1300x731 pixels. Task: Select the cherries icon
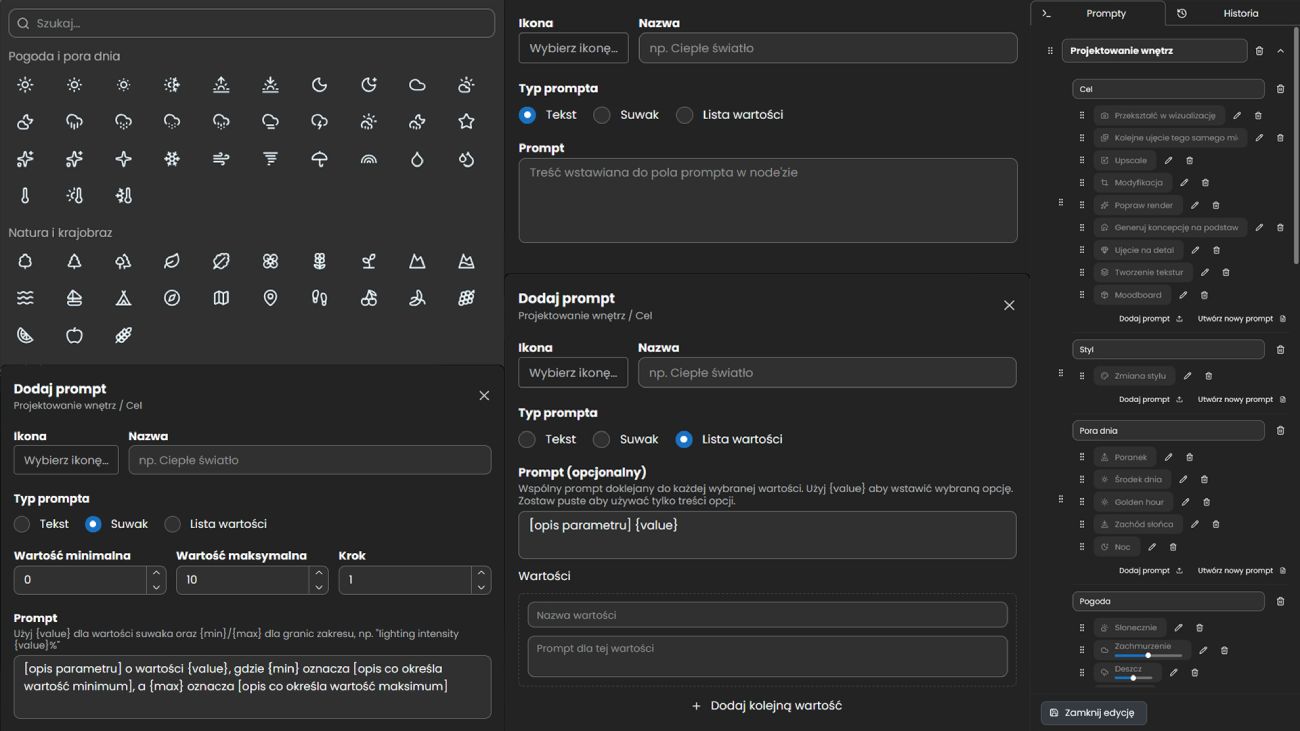click(x=368, y=298)
